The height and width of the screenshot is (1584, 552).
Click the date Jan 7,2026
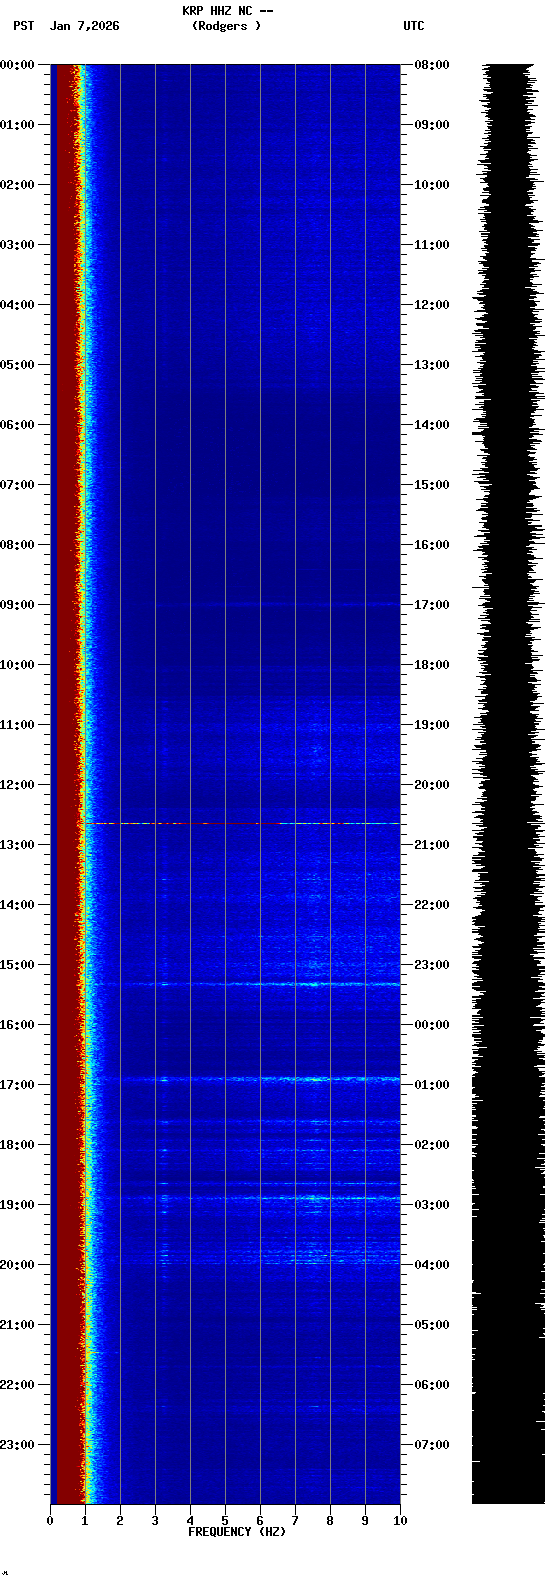[84, 26]
